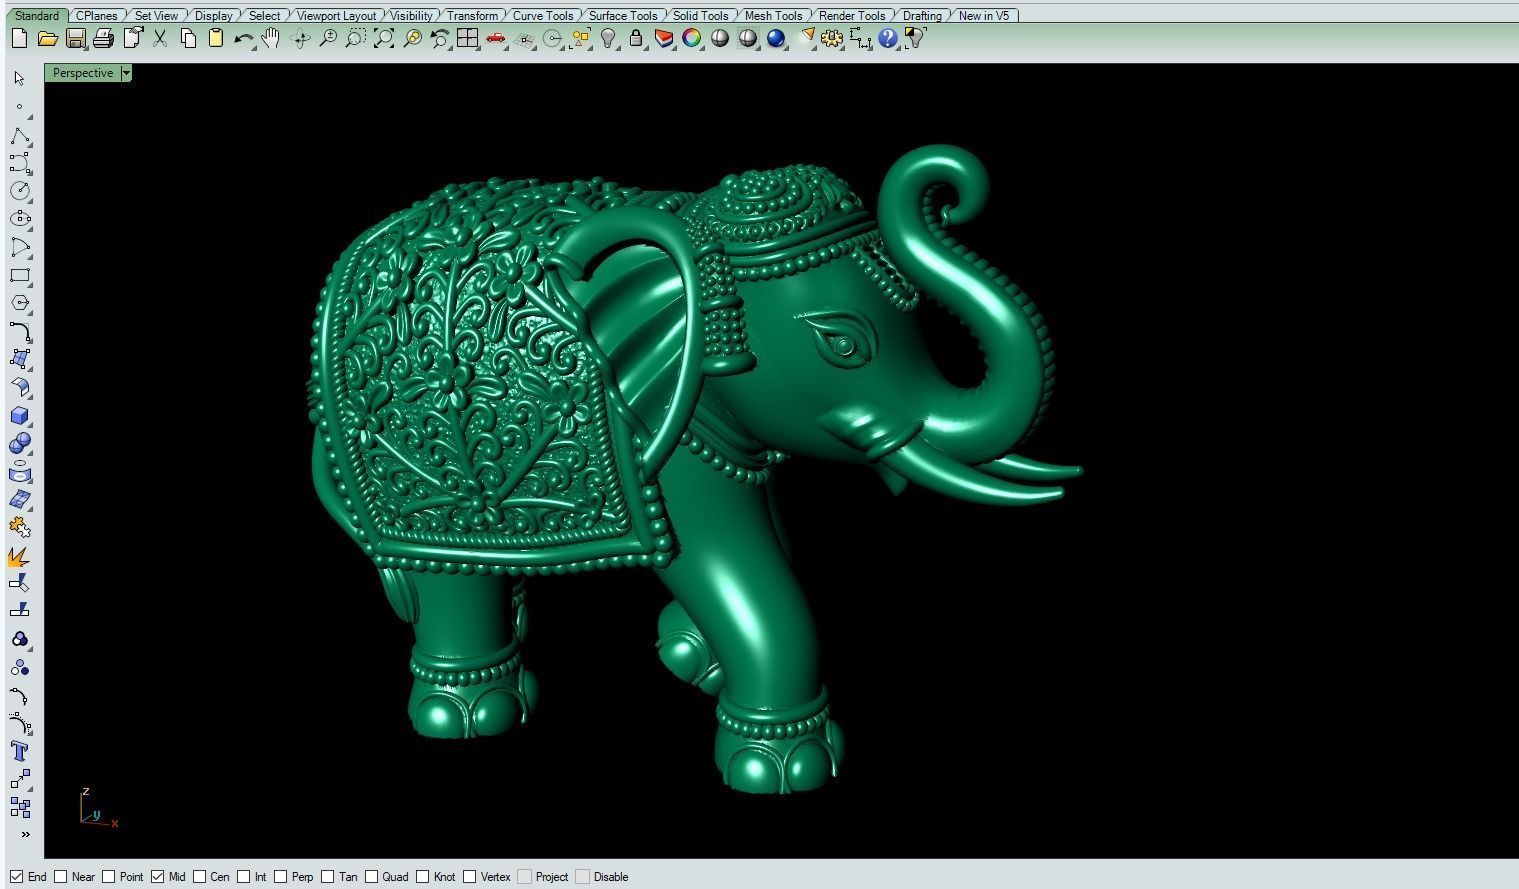Open the Curve Tools tab
1519x889 pixels.
tap(543, 16)
